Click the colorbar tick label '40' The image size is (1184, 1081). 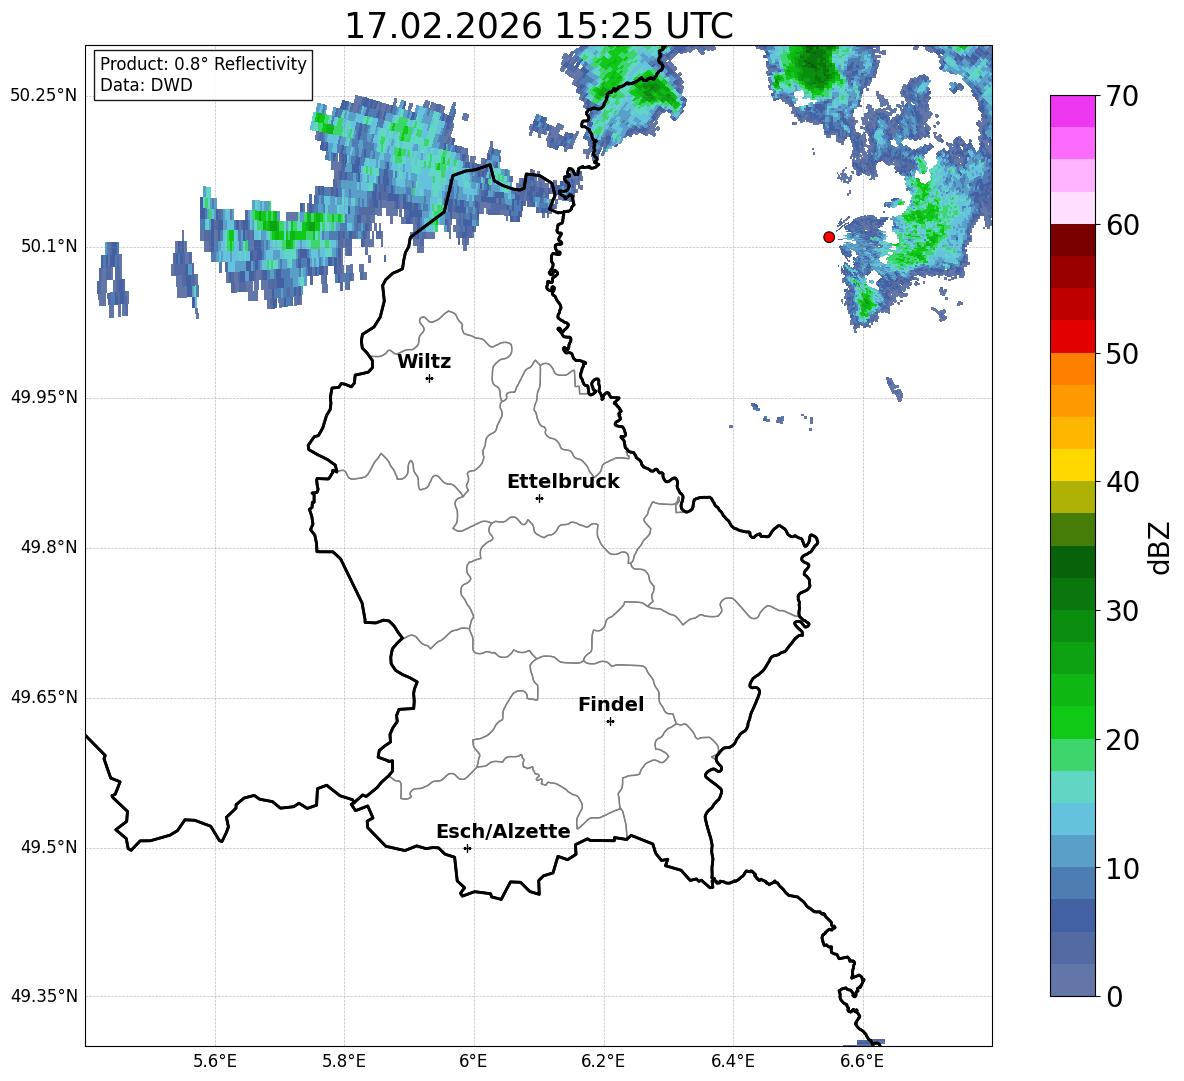tap(1122, 482)
